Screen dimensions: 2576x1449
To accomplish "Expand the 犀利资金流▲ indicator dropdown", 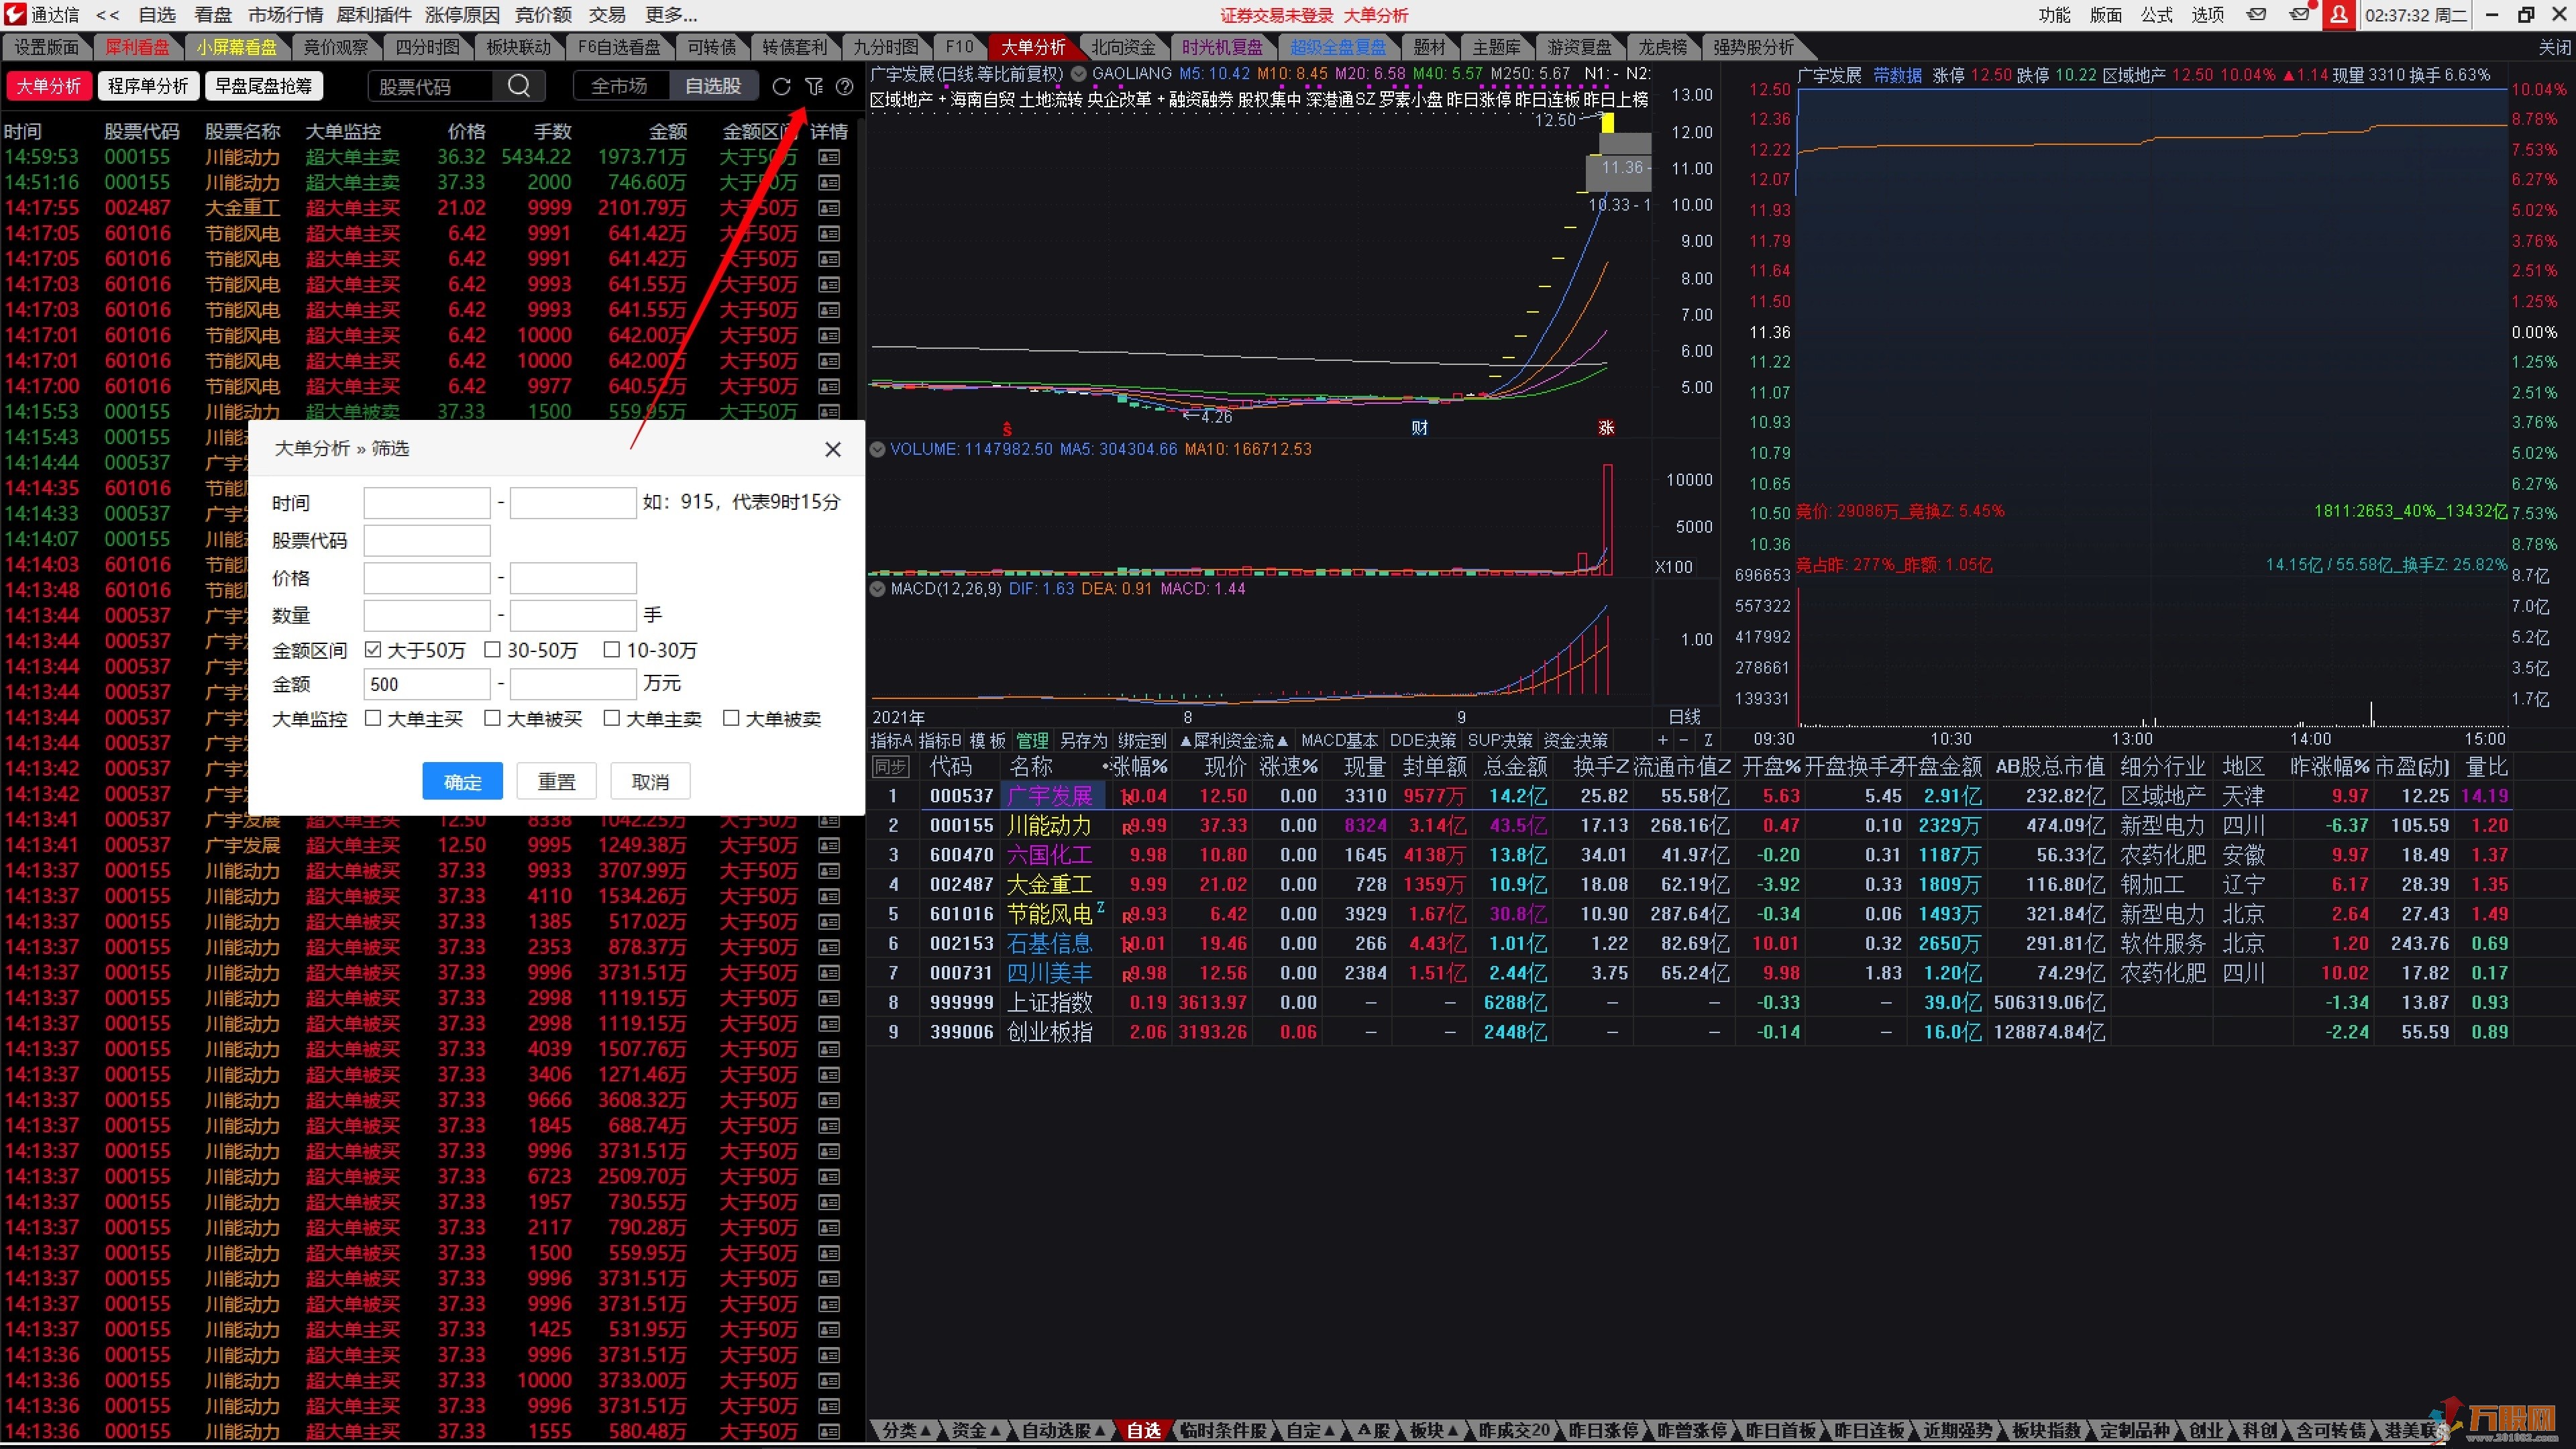I will click(x=1234, y=741).
